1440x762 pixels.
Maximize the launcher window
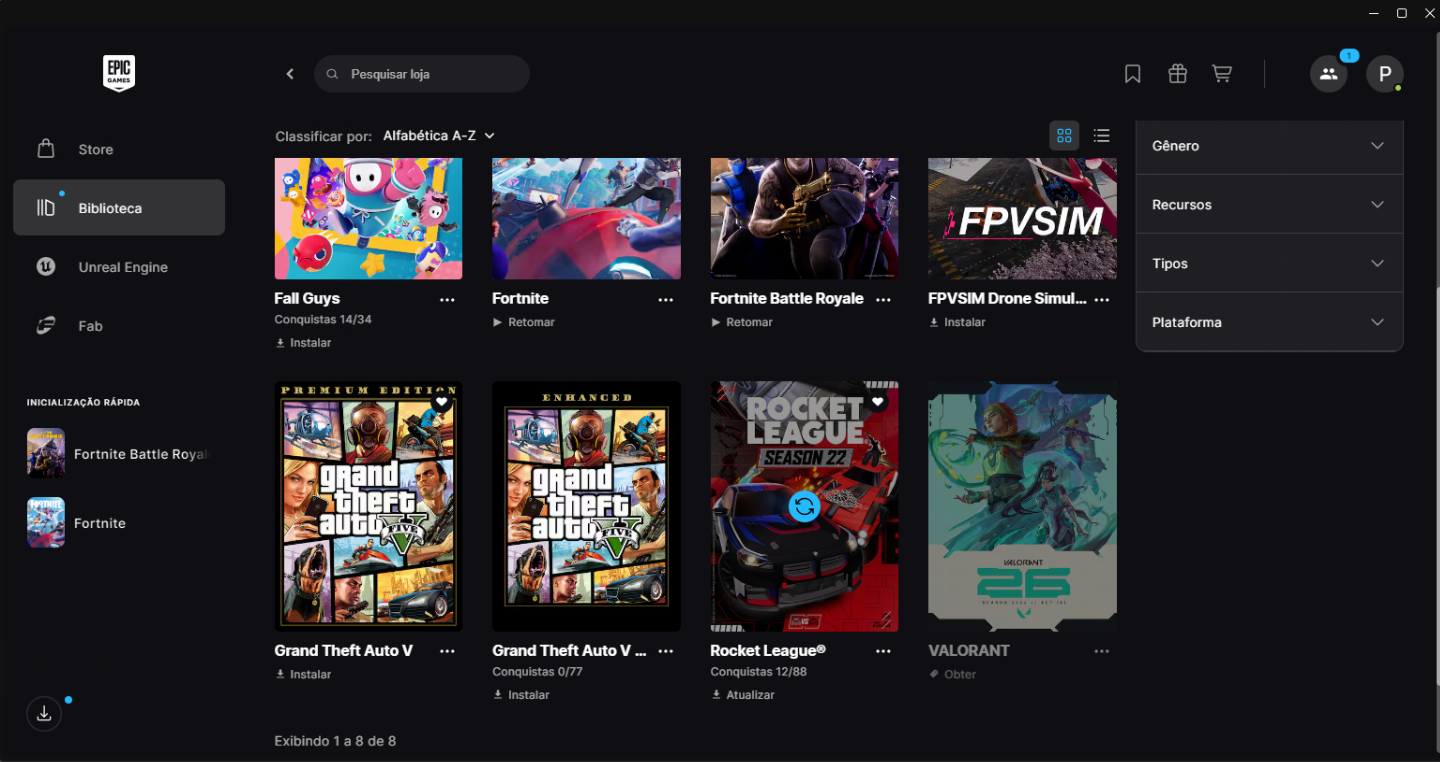click(x=1401, y=13)
